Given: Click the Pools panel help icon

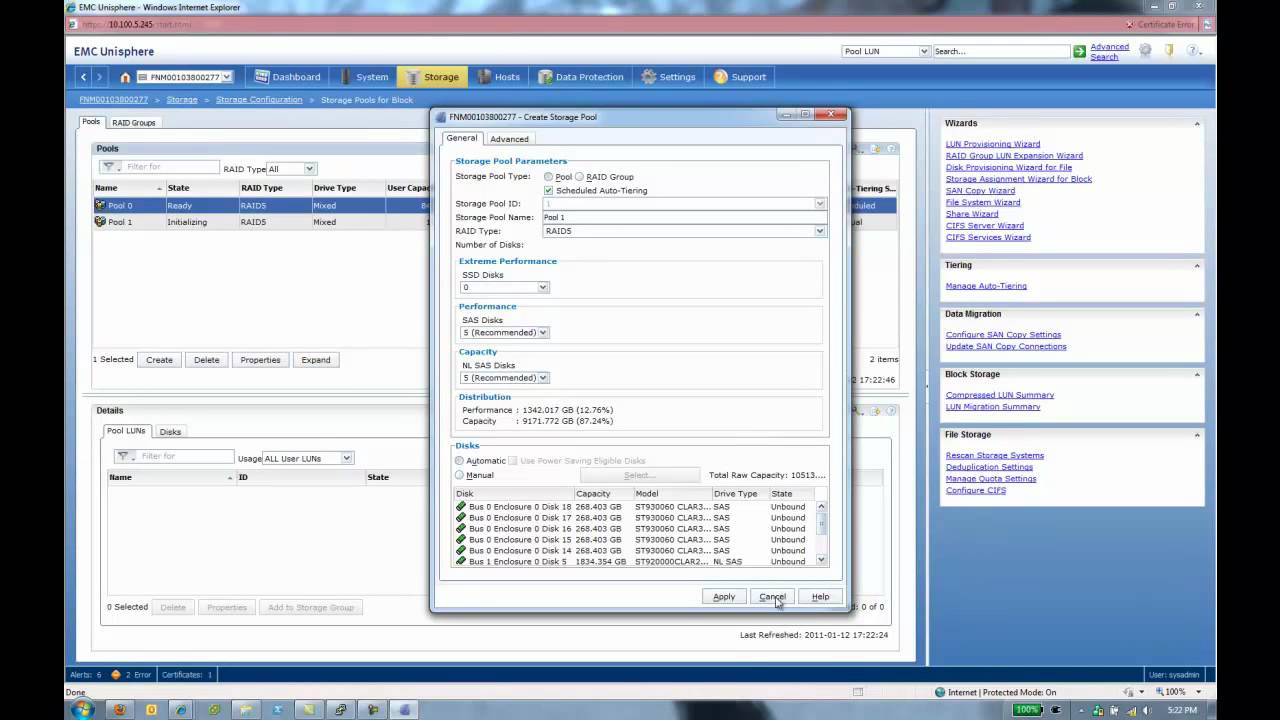Looking at the screenshot, I should coord(892,149).
